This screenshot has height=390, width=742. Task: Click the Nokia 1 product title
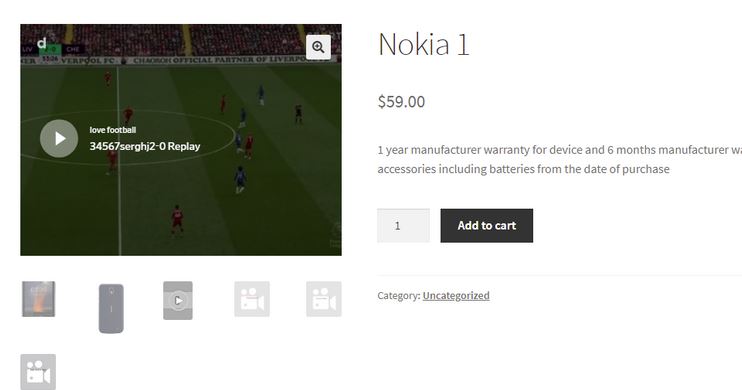[x=424, y=44]
